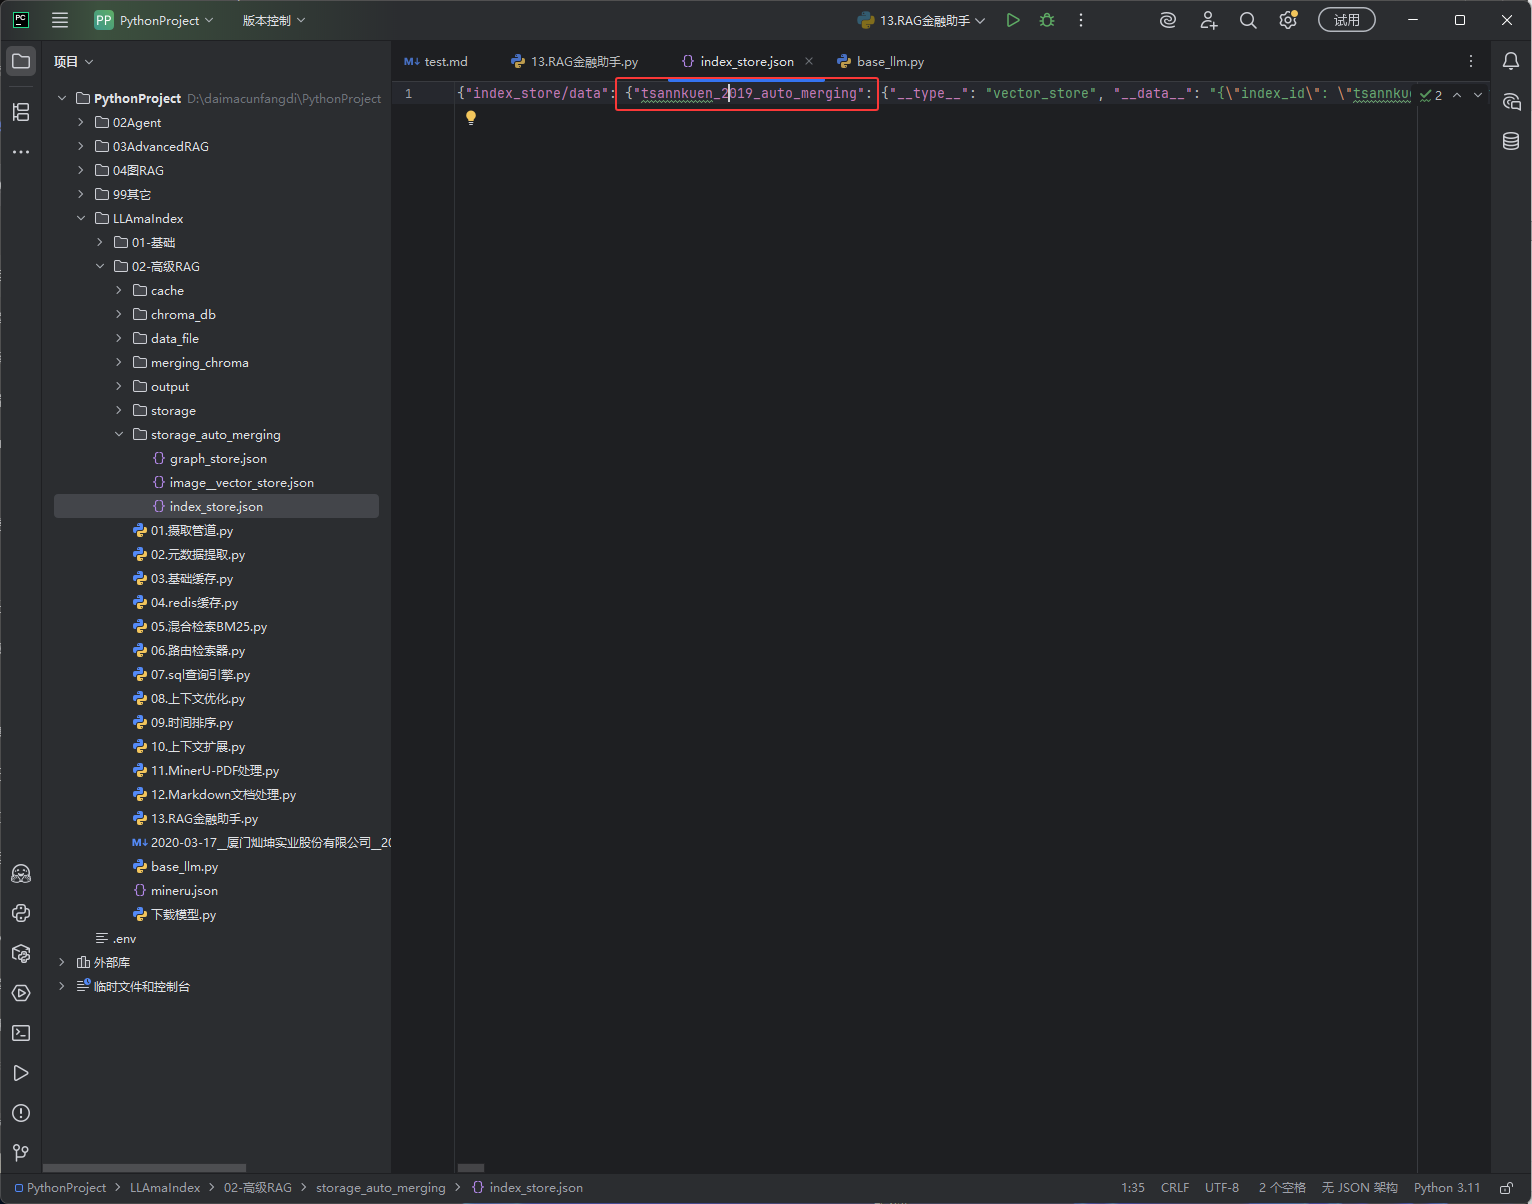
Task: Open run configuration selector dropdown
Action: (922, 20)
